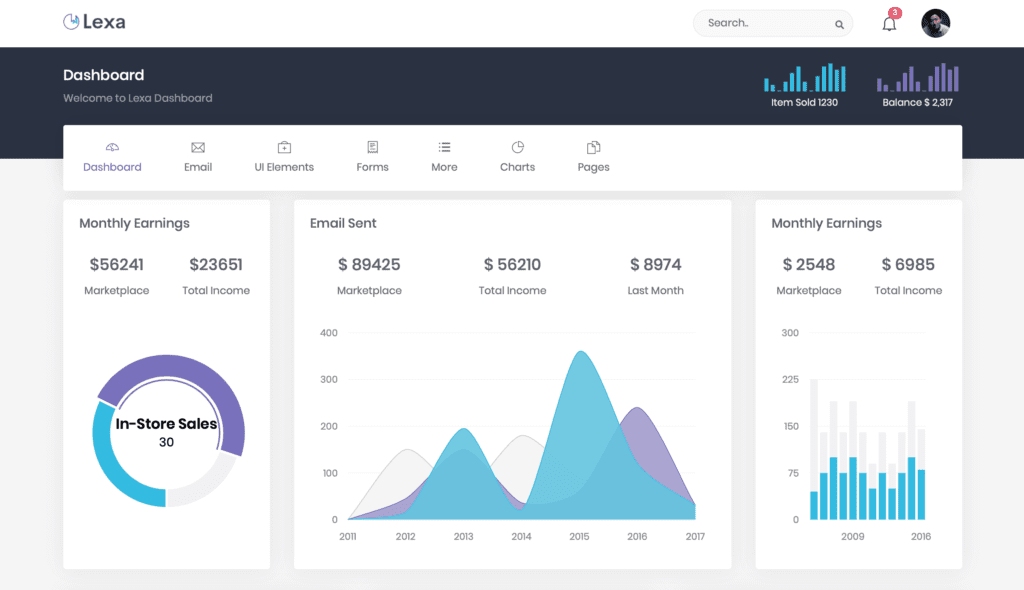Click the Pages menu label
The height and width of the screenshot is (590, 1024).
click(x=593, y=167)
